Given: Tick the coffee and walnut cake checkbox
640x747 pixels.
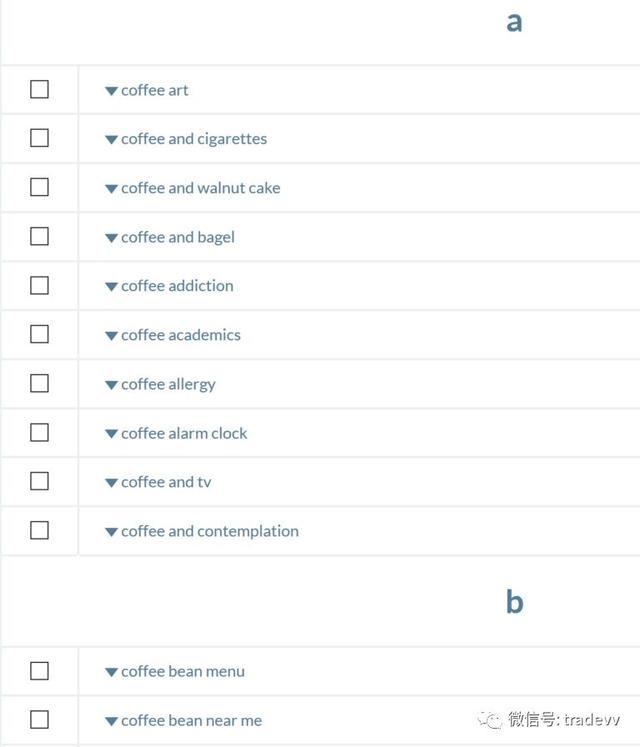Looking at the screenshot, I should 39,187.
